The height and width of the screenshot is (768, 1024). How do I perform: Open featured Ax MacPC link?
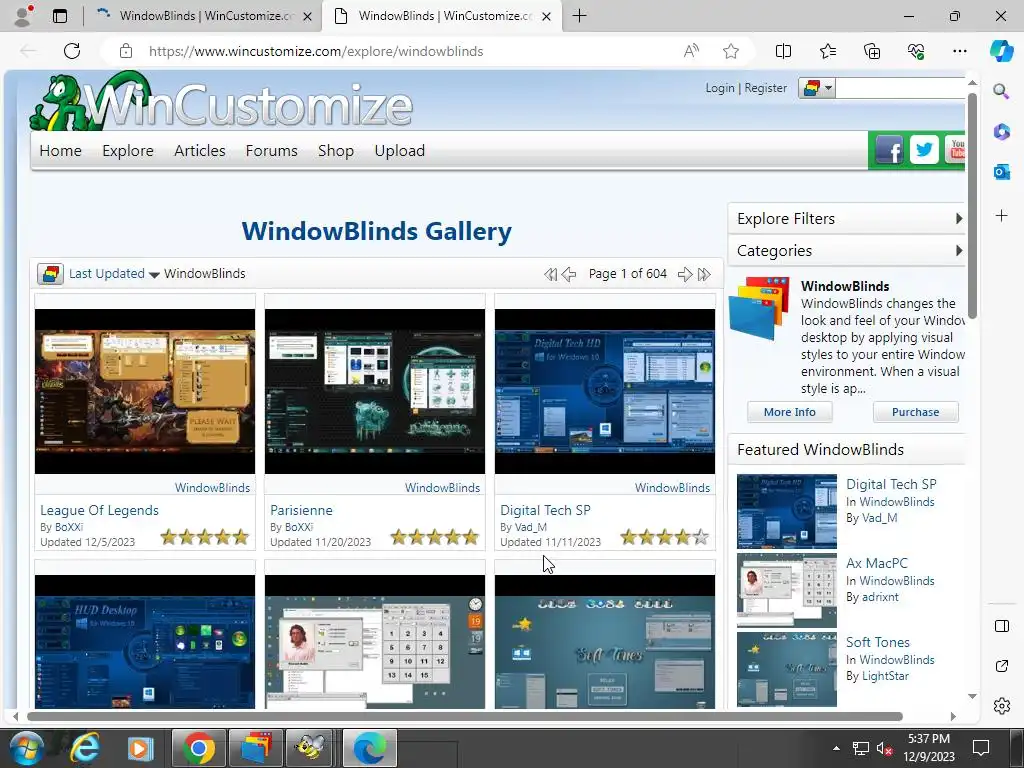(876, 563)
